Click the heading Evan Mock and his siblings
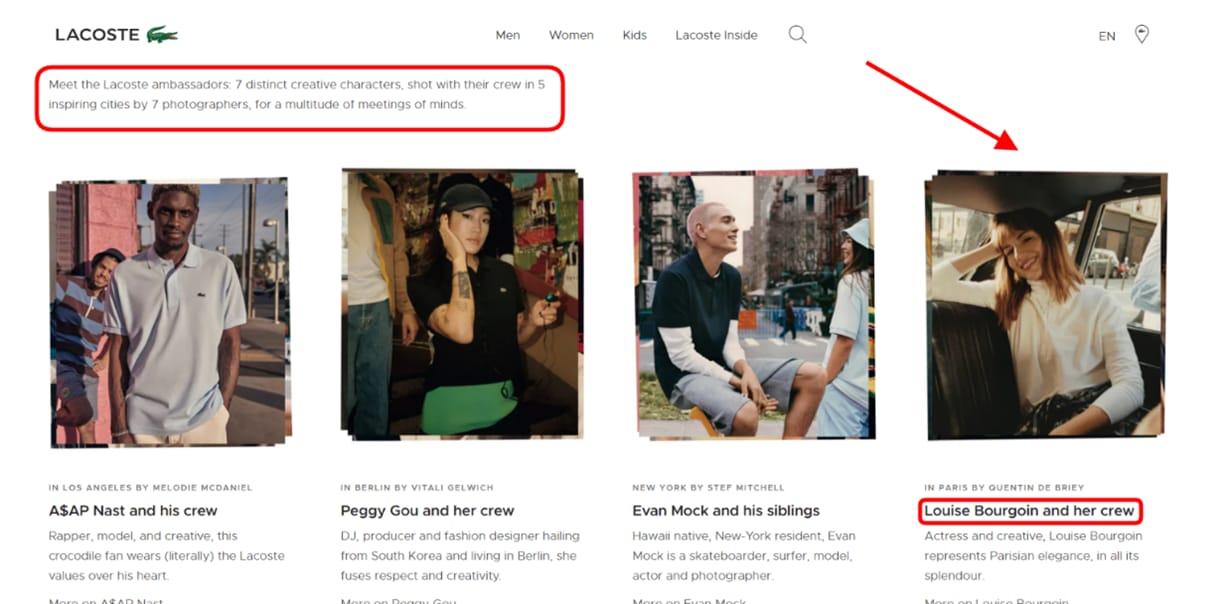Screen dimensions: 1230x604 click(x=726, y=511)
